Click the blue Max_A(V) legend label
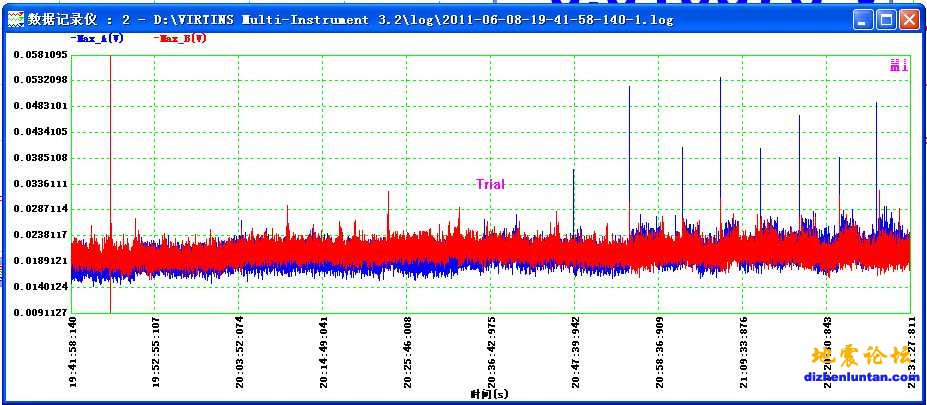 (97, 38)
